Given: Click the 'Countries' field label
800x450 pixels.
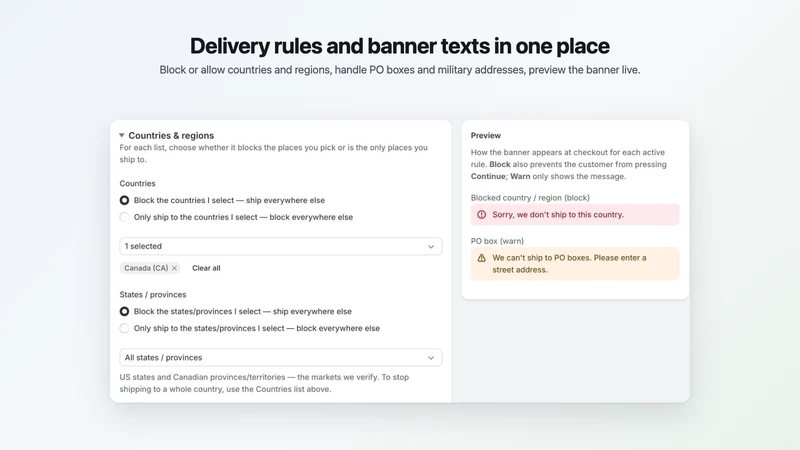Looking at the screenshot, I should click(137, 184).
